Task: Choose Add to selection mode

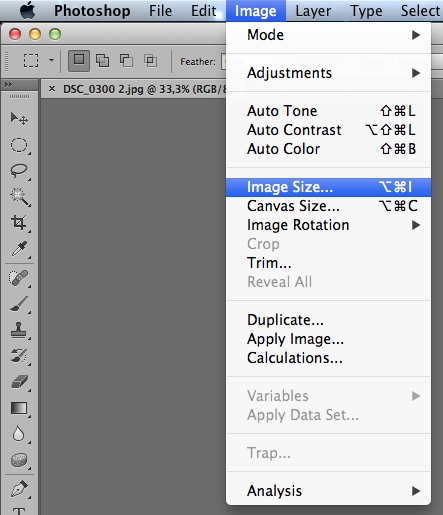Action: pyautogui.click(x=102, y=61)
